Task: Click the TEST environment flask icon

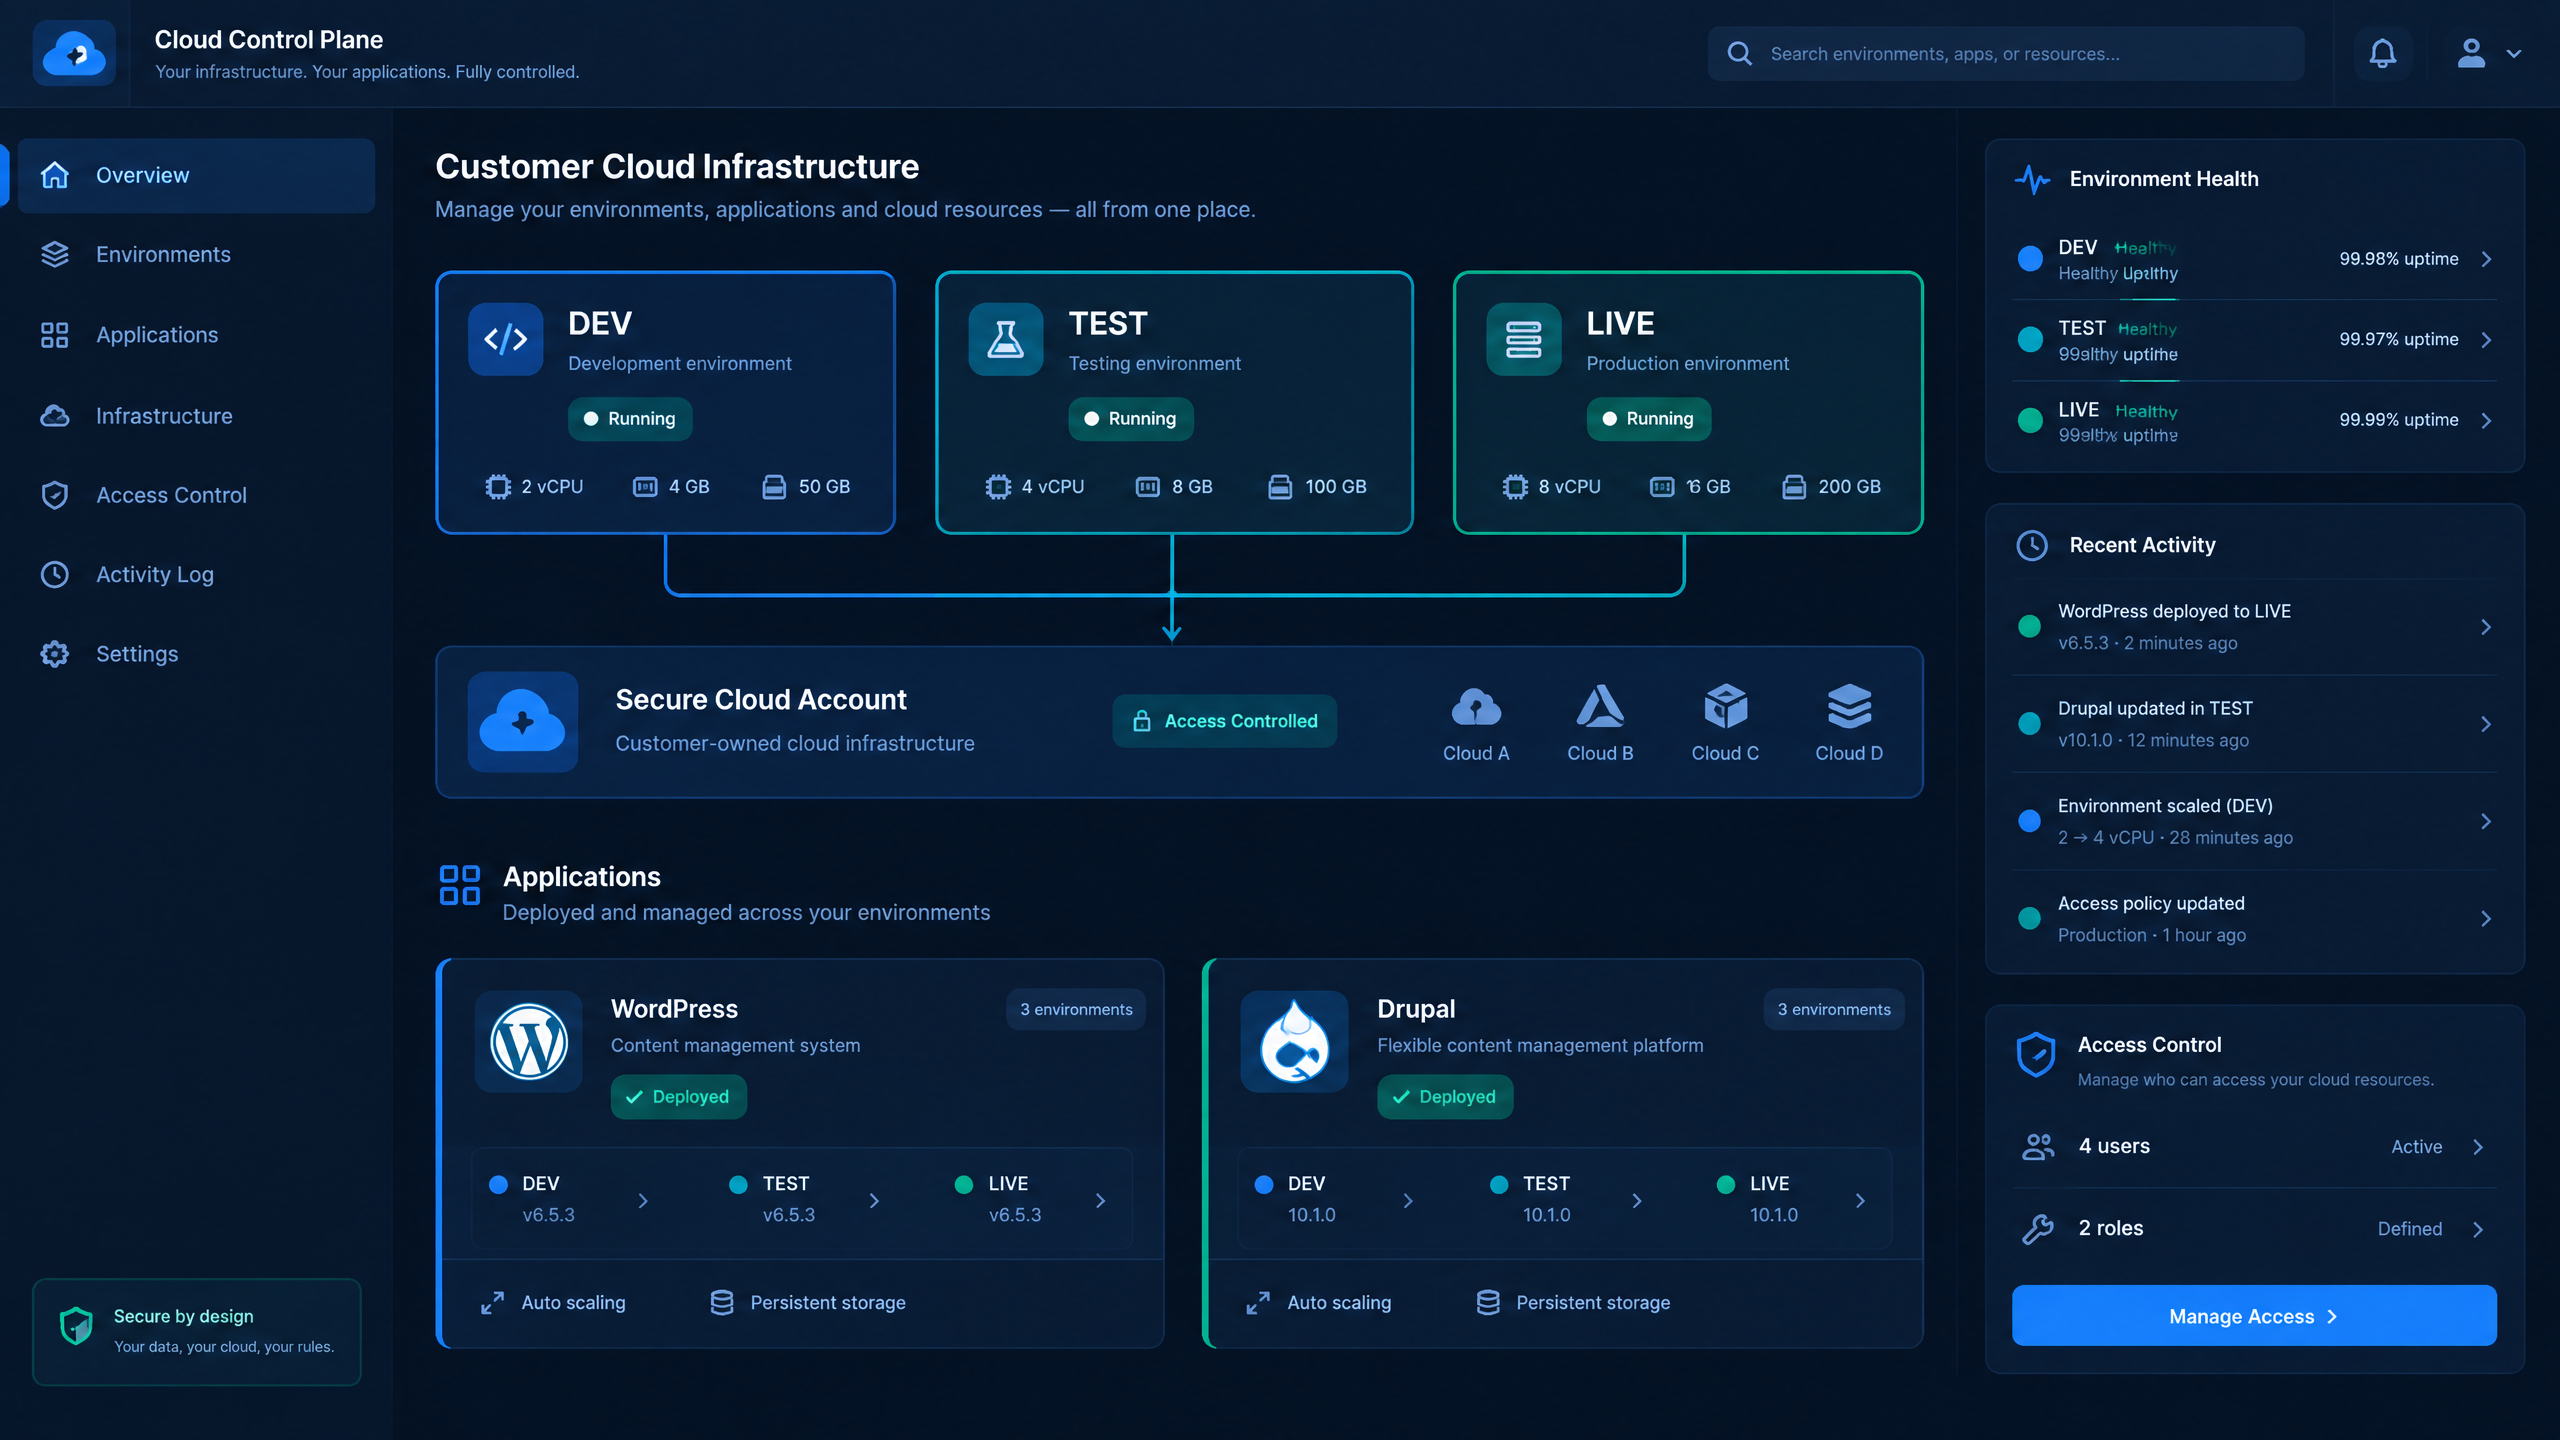Action: point(1005,339)
